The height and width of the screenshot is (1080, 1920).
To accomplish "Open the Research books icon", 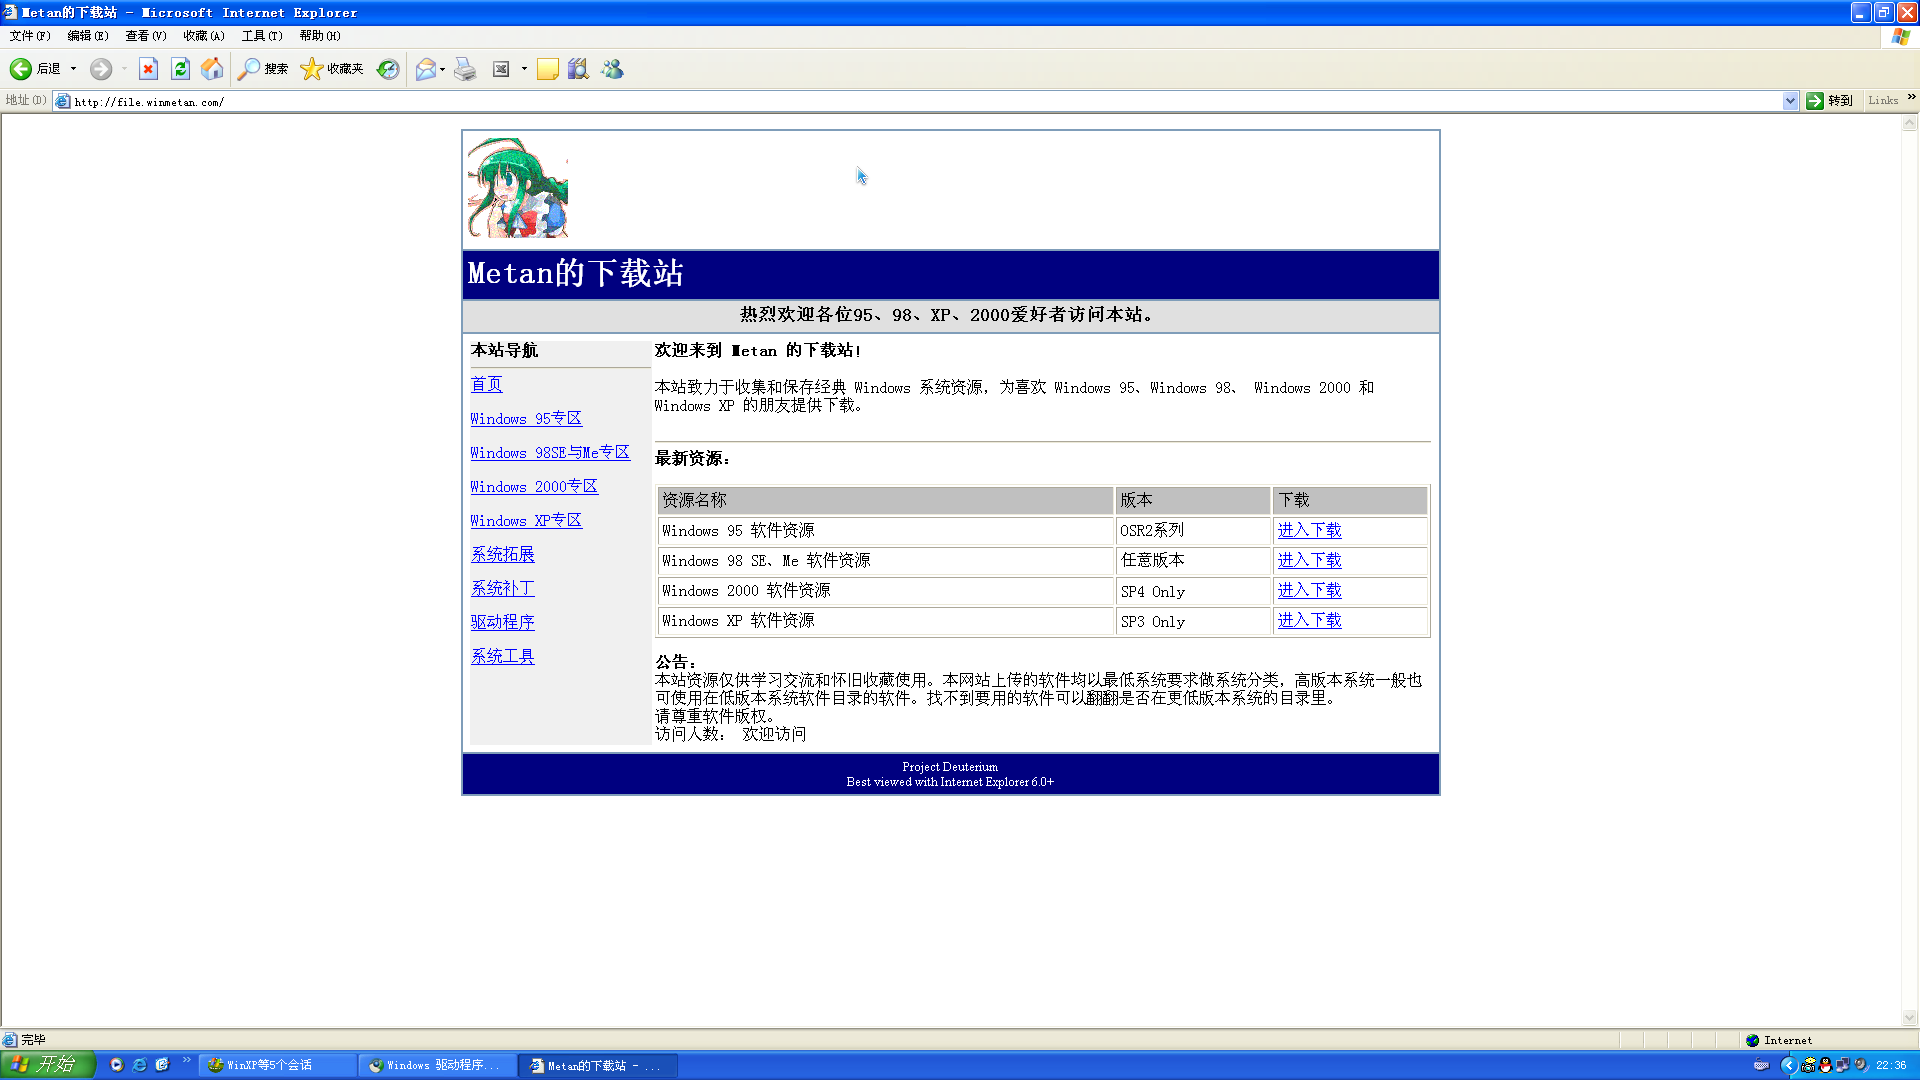I will pos(578,69).
